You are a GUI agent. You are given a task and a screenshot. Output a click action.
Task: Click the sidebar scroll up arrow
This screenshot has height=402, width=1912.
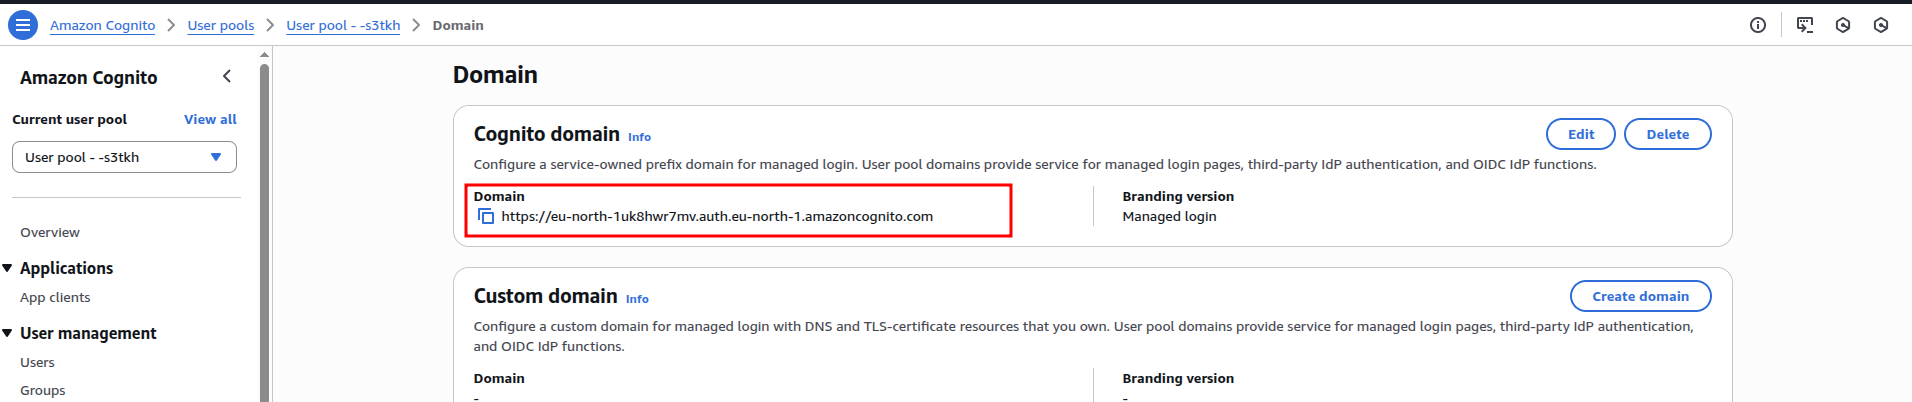[x=264, y=54]
